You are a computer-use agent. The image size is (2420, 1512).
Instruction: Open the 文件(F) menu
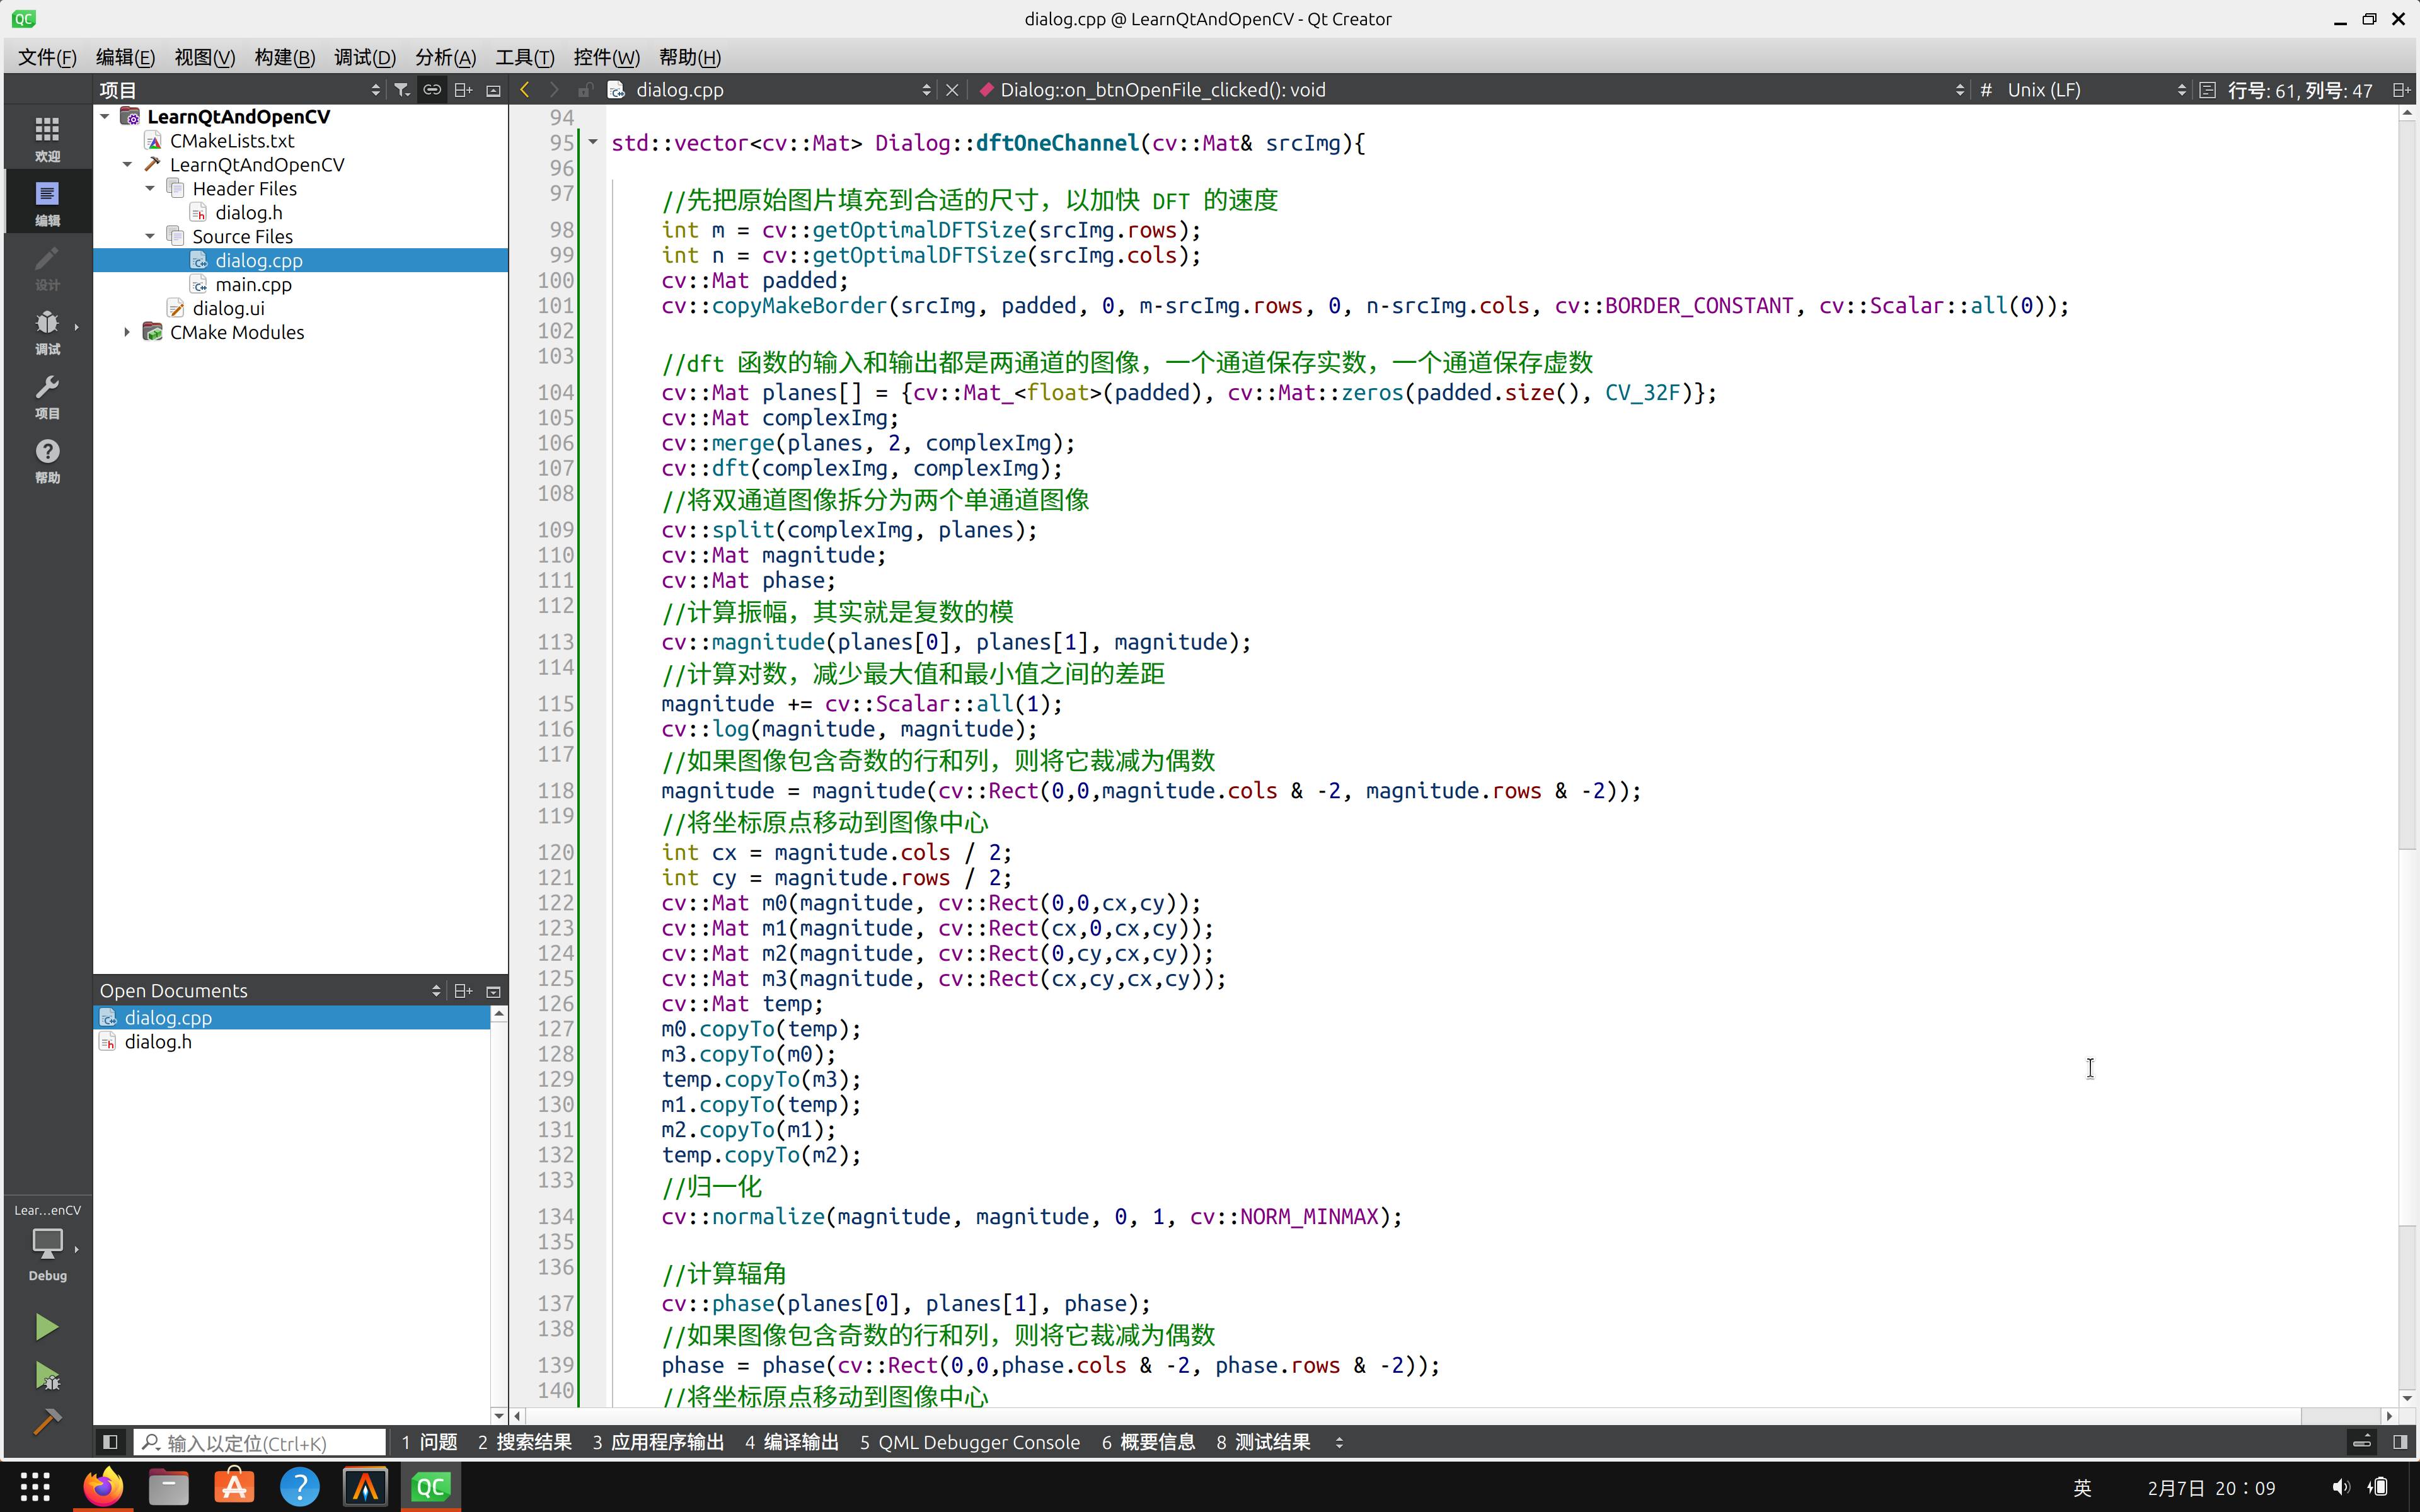(47, 57)
